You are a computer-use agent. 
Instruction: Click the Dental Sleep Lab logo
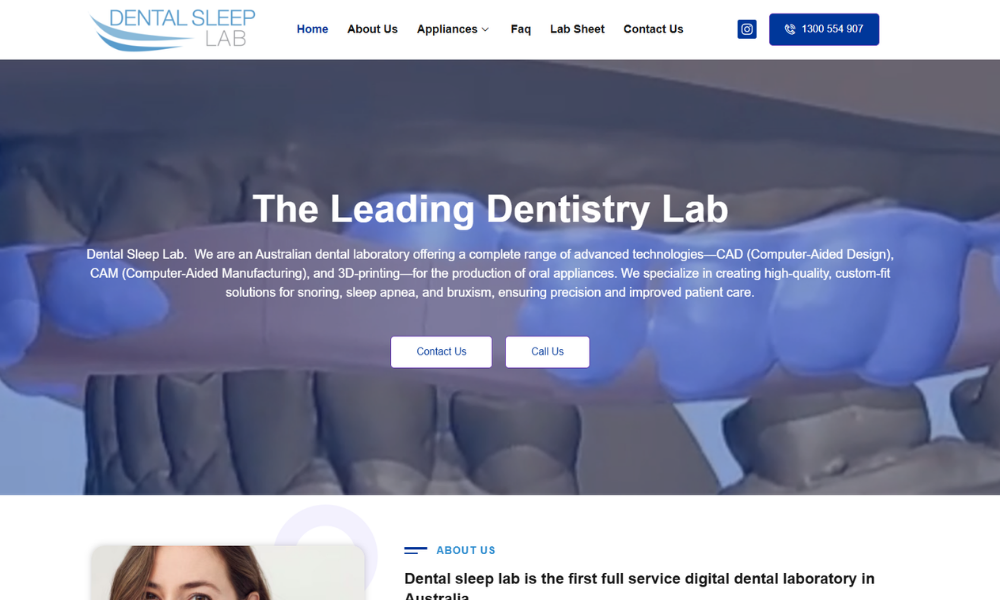[x=172, y=29]
